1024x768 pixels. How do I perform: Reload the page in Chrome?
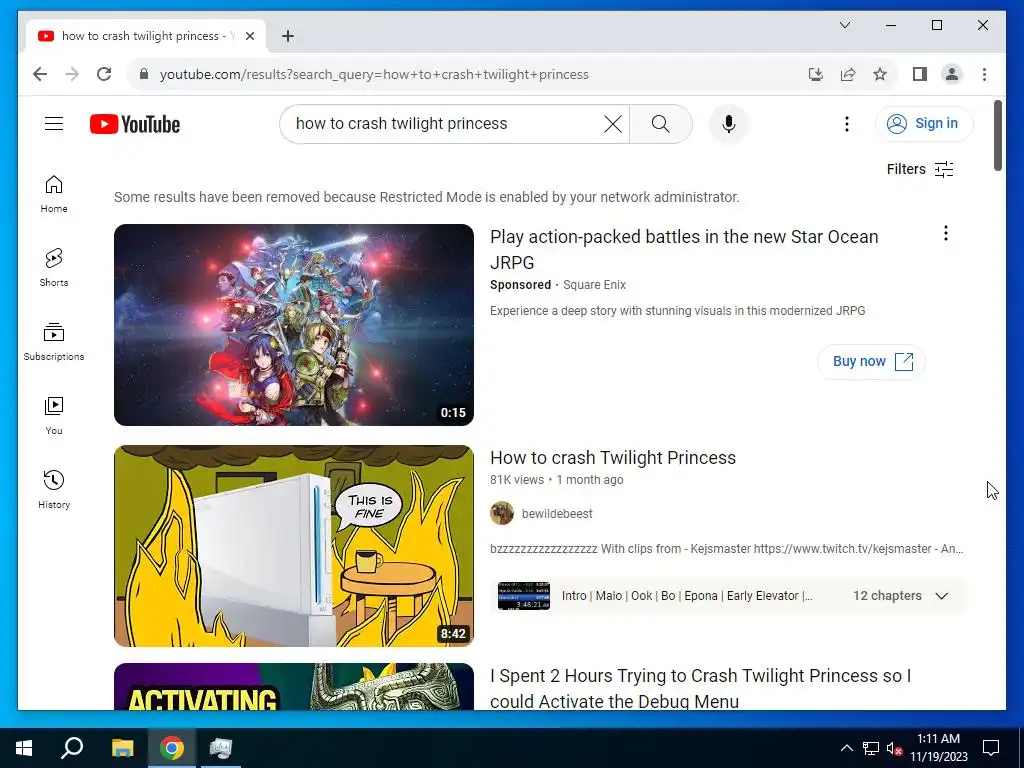tap(104, 74)
